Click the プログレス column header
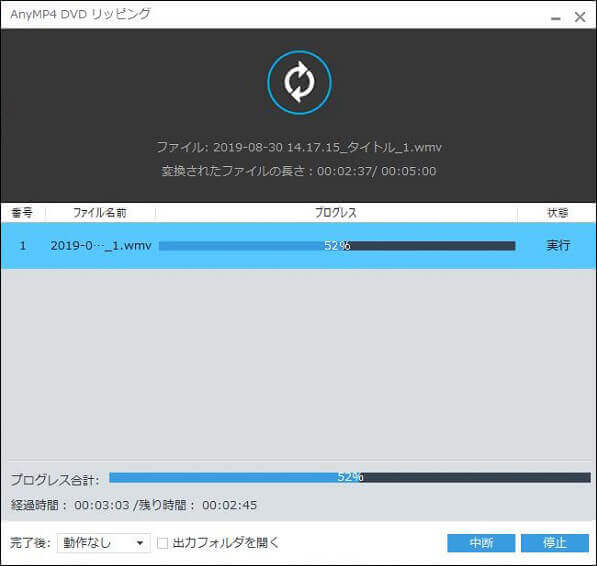The image size is (597, 566). point(336,213)
